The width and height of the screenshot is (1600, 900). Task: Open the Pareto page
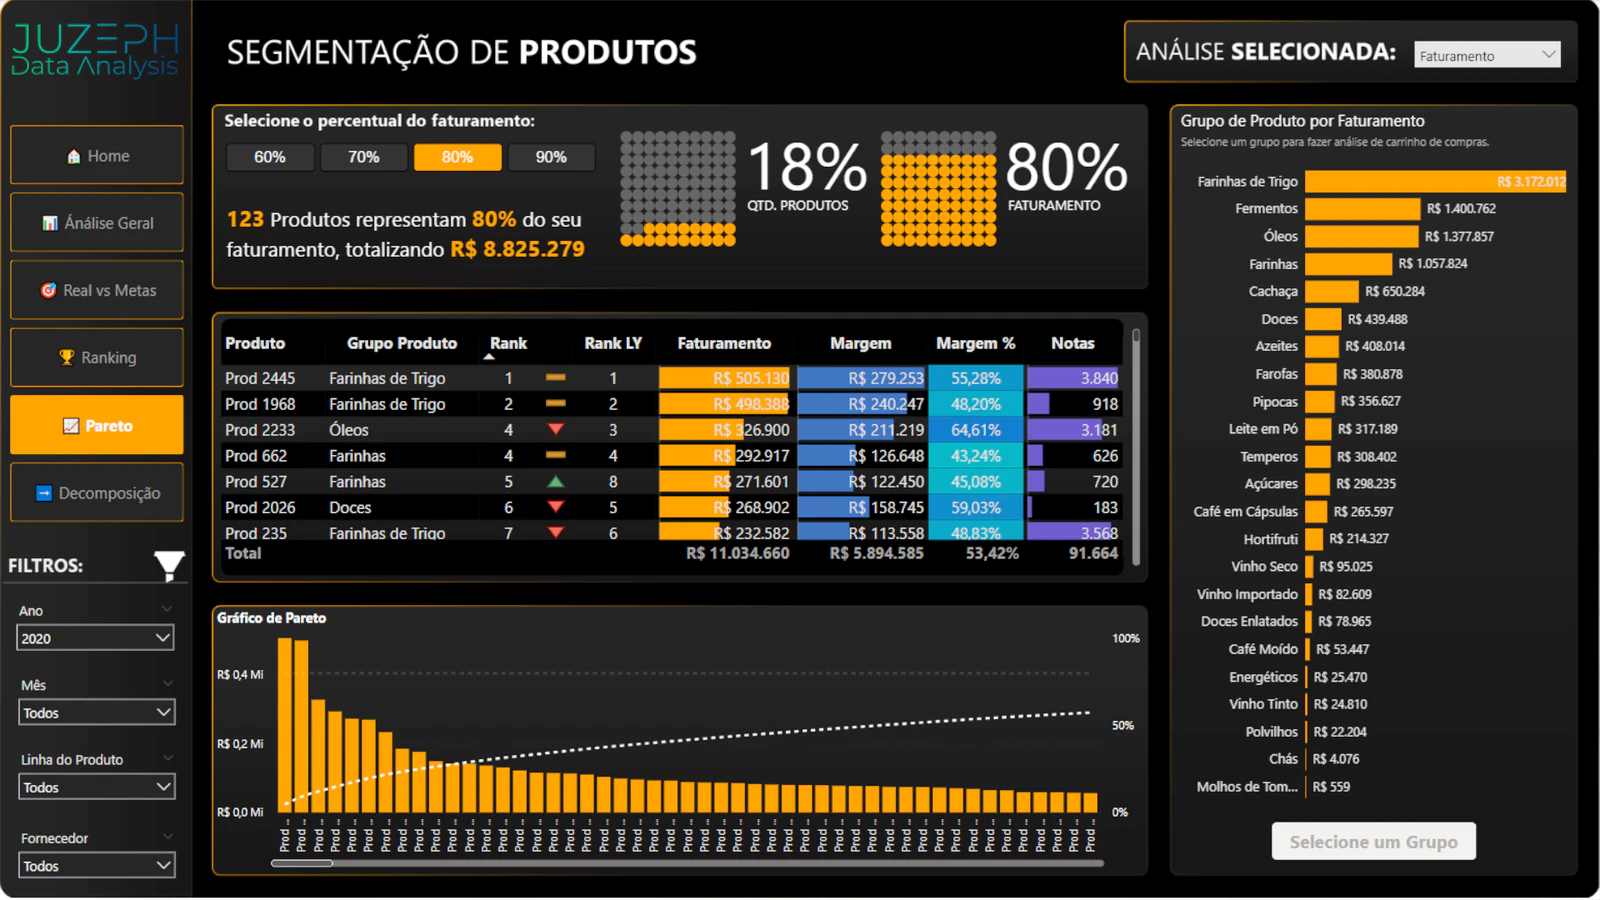97,425
